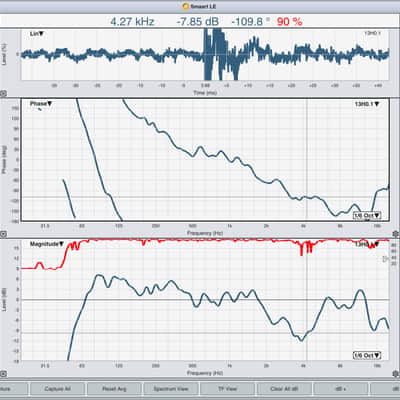The height and width of the screenshot is (400, 400).
Task: Click the -7.85 dB cursor level readout
Action: (198, 22)
